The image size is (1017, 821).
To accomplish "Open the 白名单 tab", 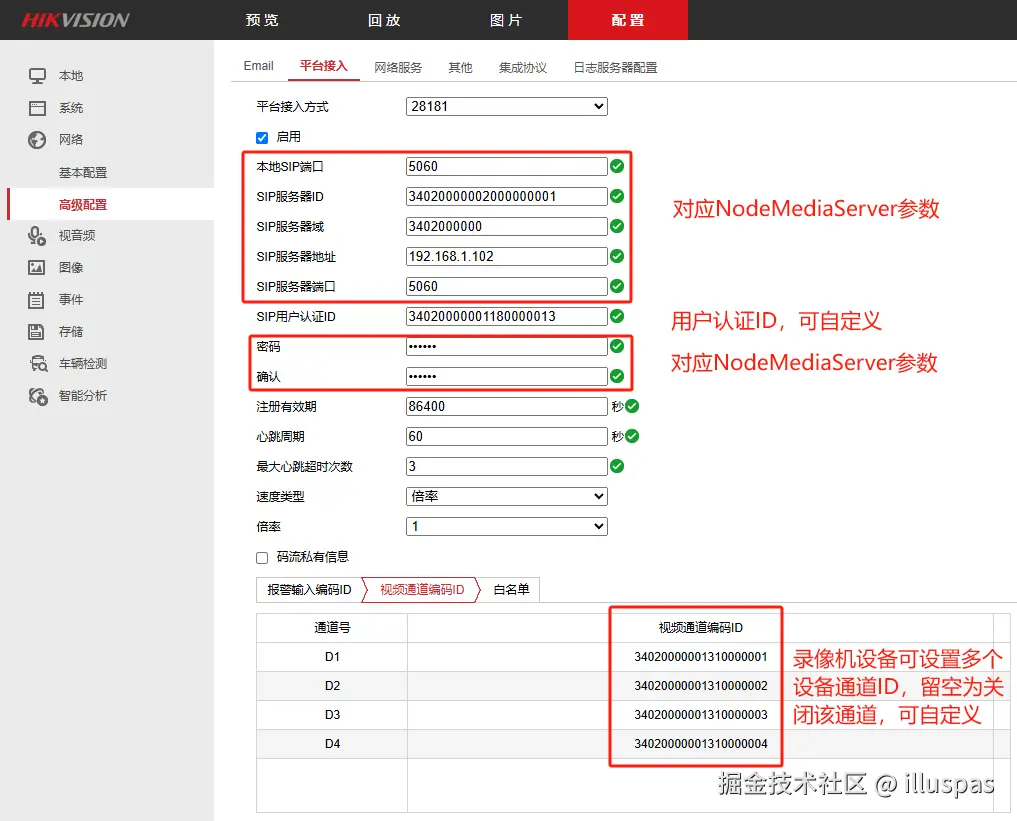I will (x=511, y=589).
